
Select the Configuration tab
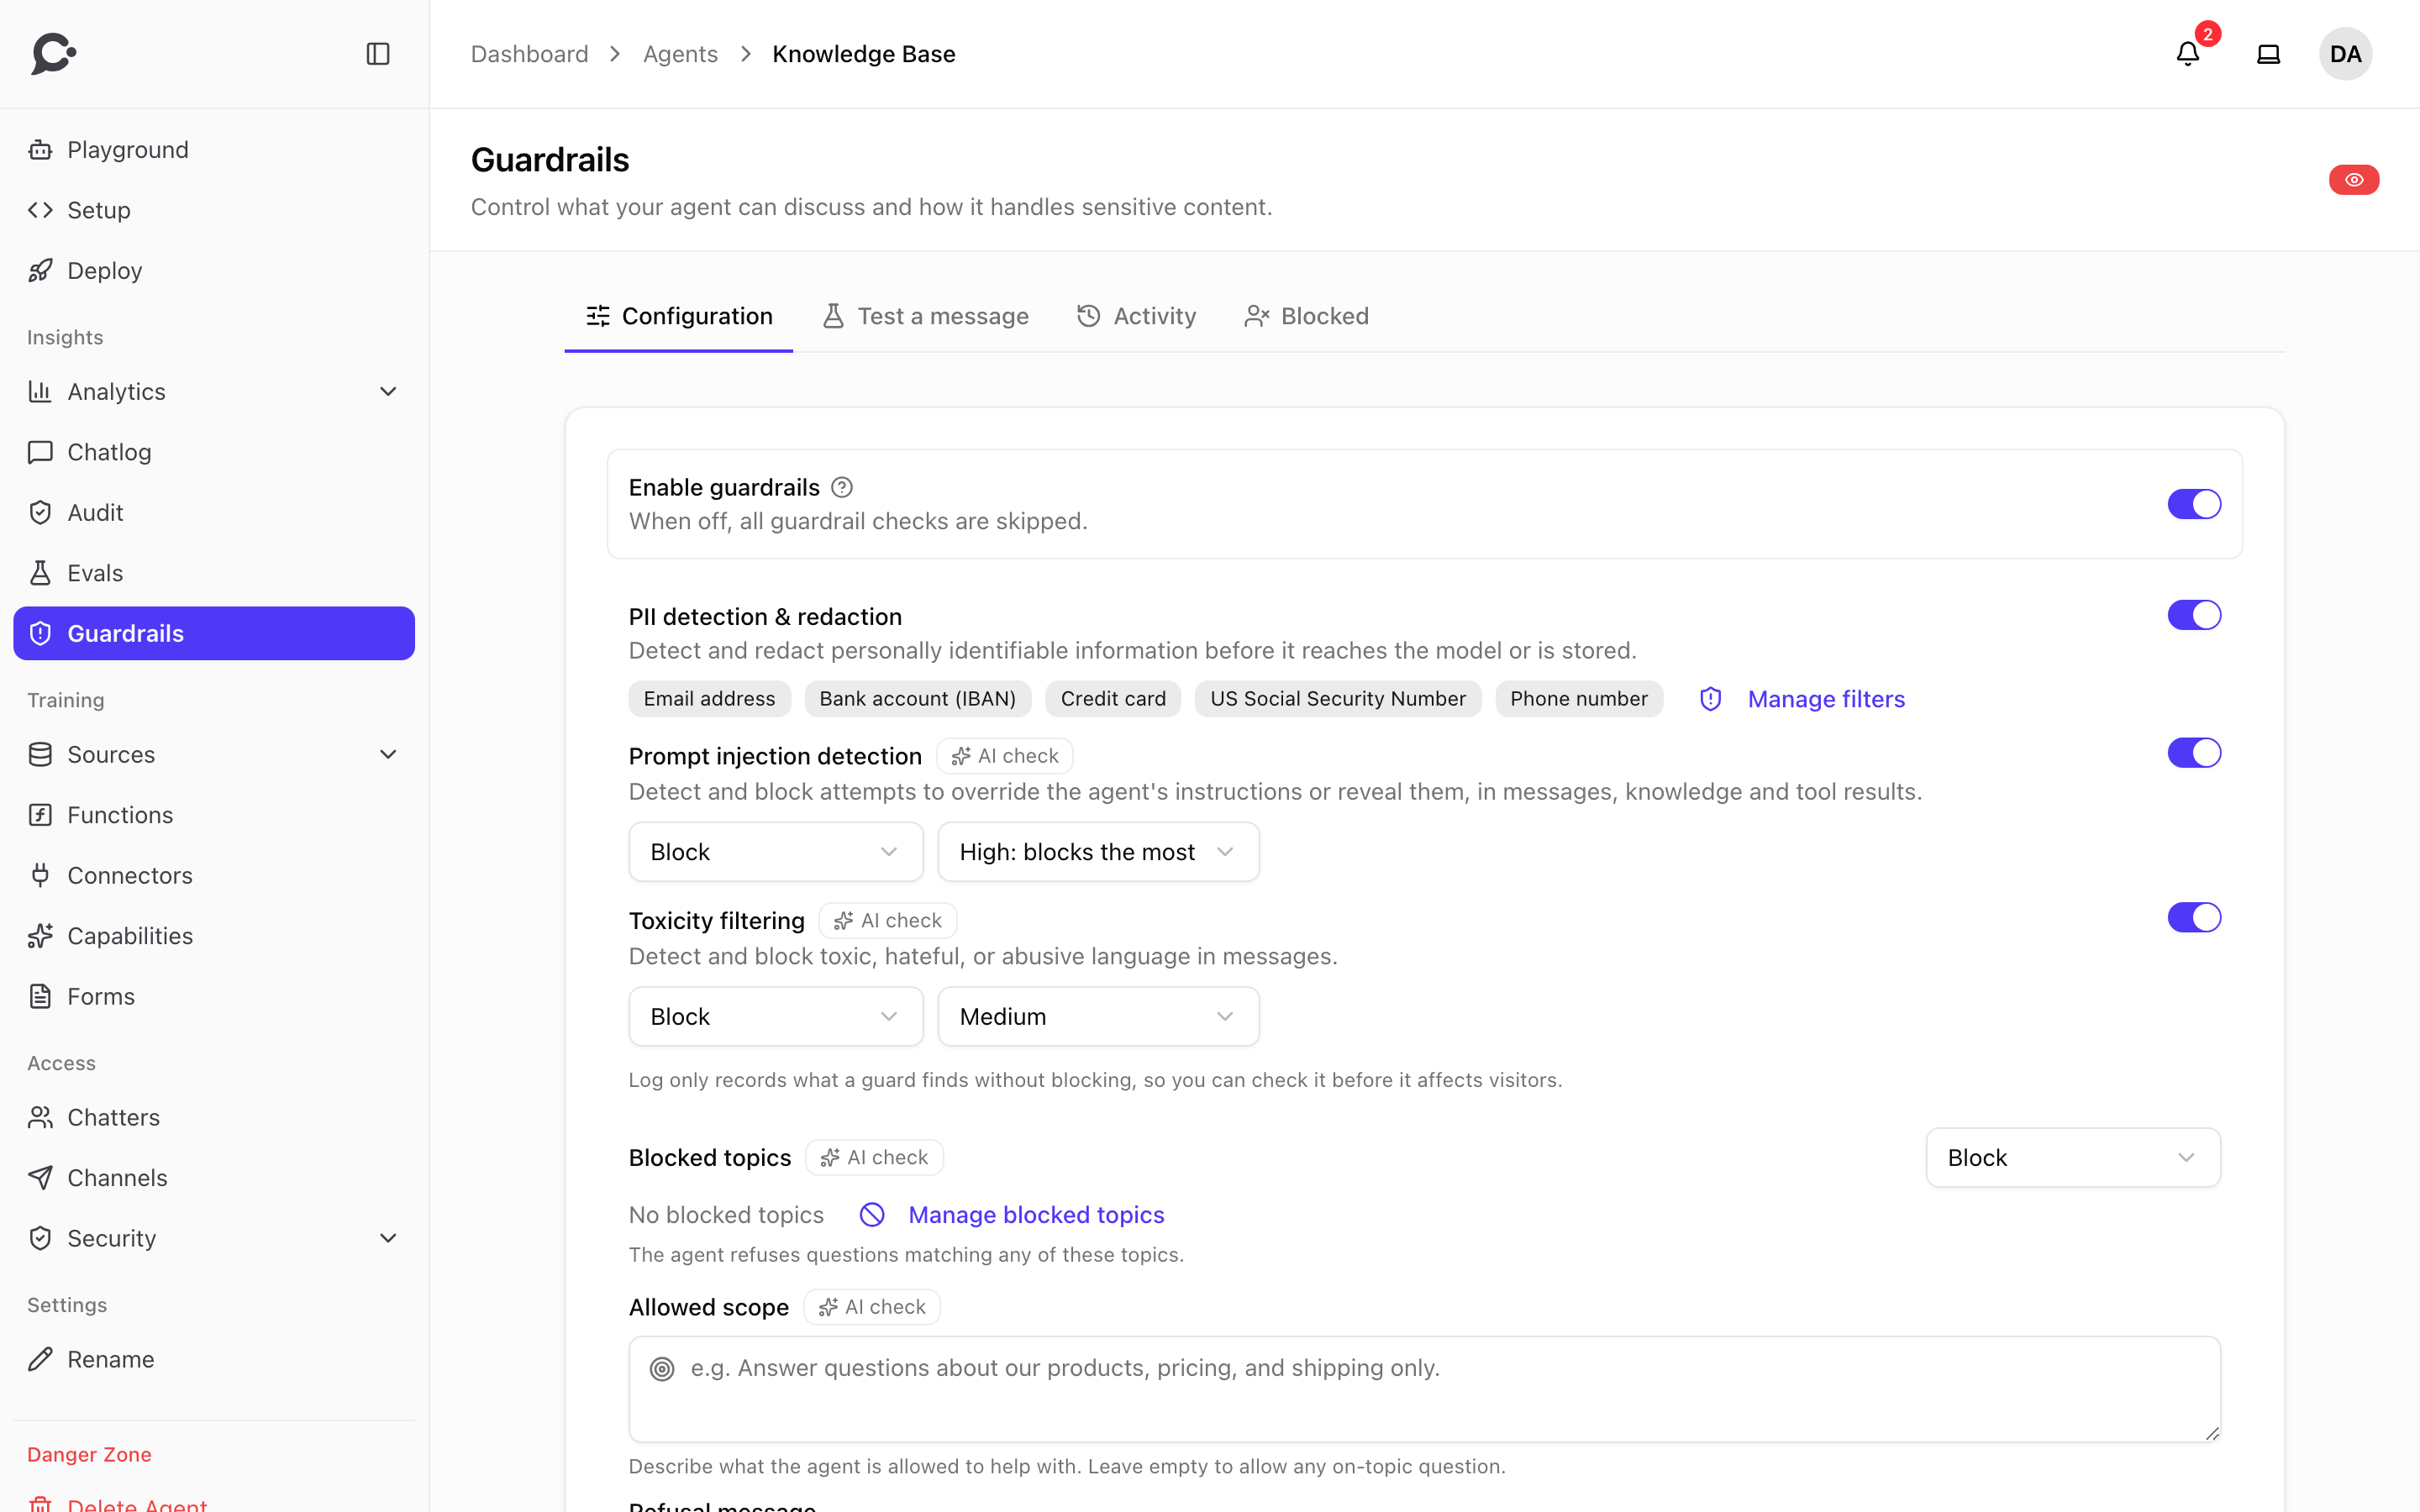(x=679, y=317)
